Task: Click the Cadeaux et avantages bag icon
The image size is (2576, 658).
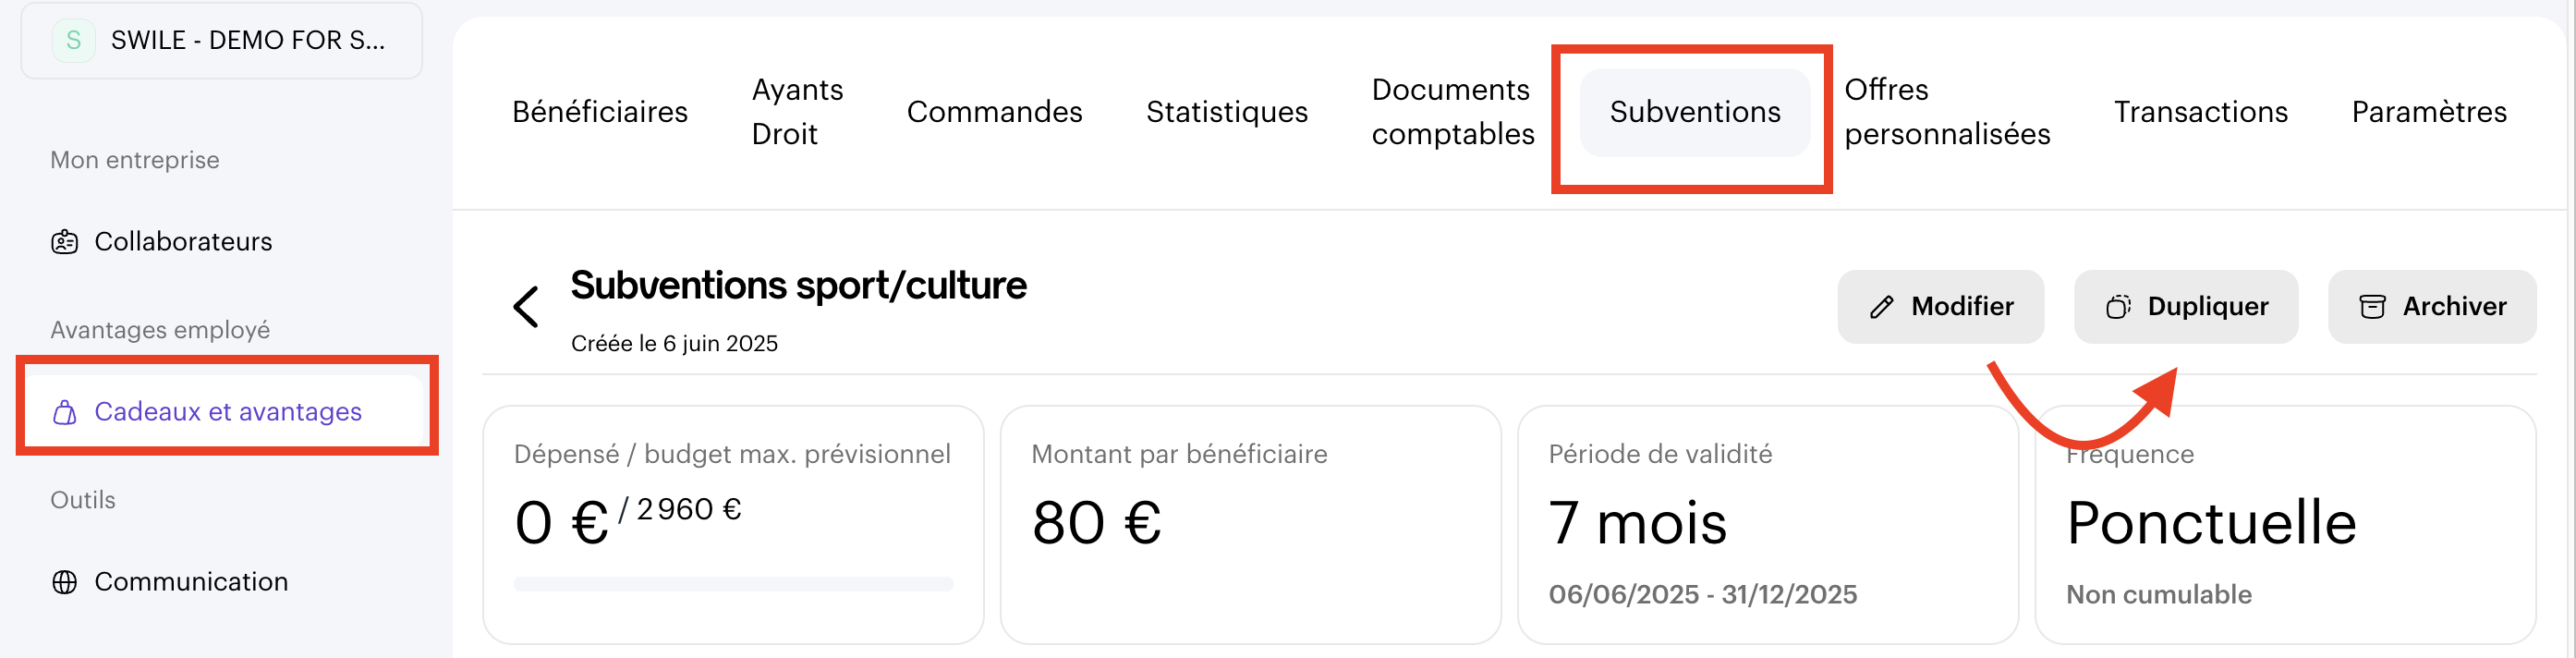Action: (x=65, y=412)
